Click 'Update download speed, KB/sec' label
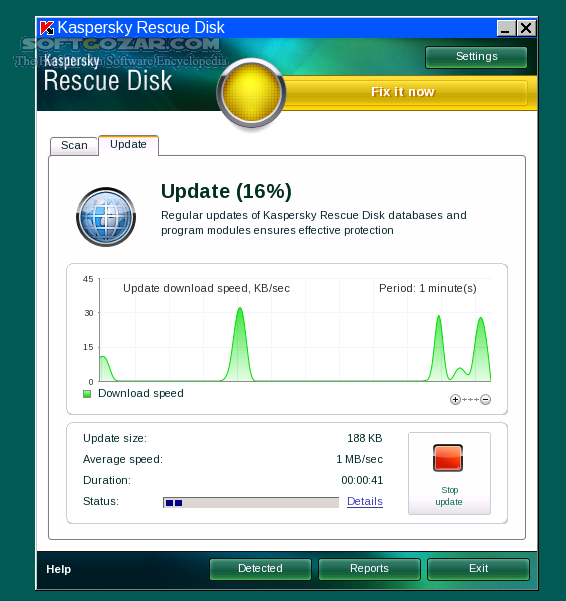Screen dimensions: 566x601 click(206, 288)
